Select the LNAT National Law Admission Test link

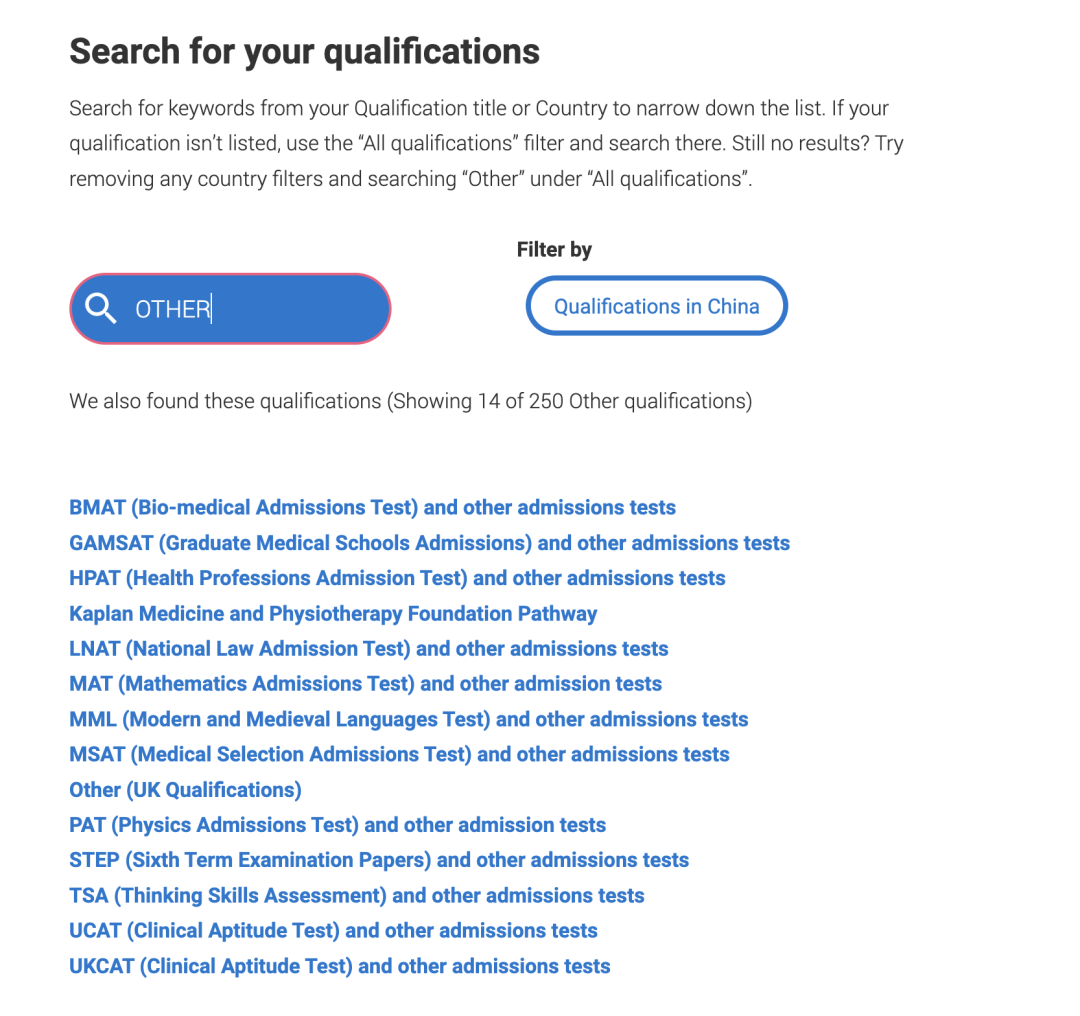pyautogui.click(x=369, y=649)
